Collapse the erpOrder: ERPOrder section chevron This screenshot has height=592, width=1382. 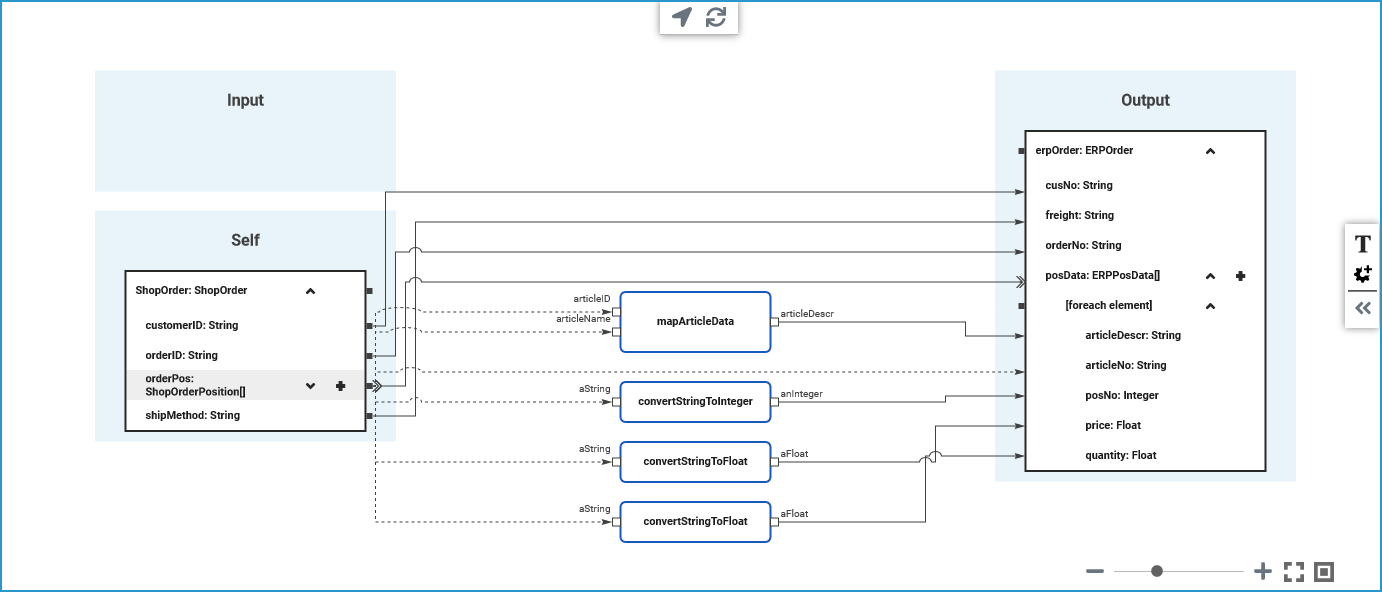[x=1210, y=150]
